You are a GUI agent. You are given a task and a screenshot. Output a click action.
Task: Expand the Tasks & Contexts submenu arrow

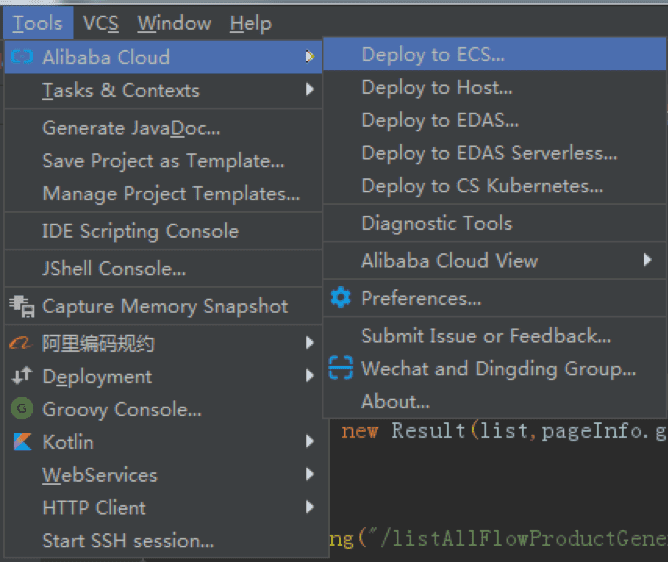pyautogui.click(x=310, y=90)
